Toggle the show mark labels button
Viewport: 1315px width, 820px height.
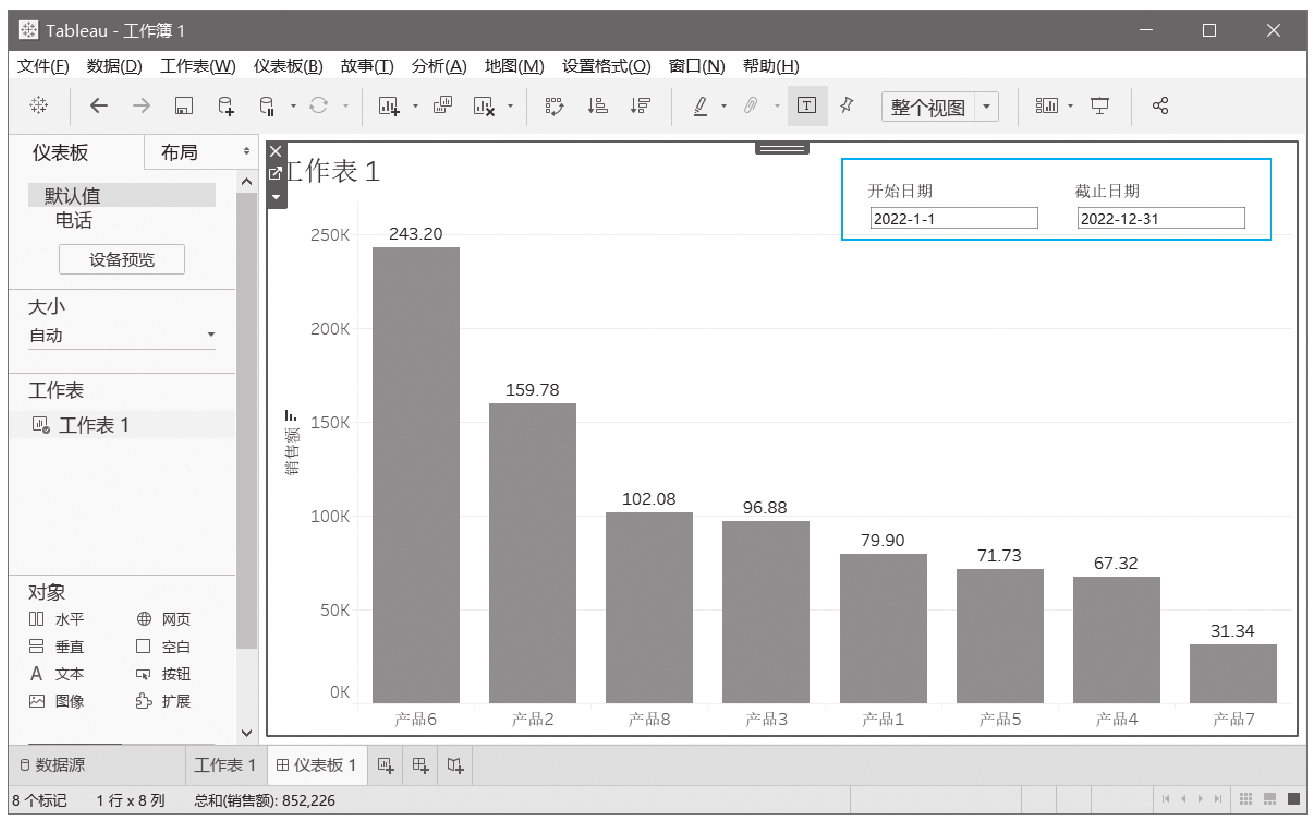pos(807,106)
